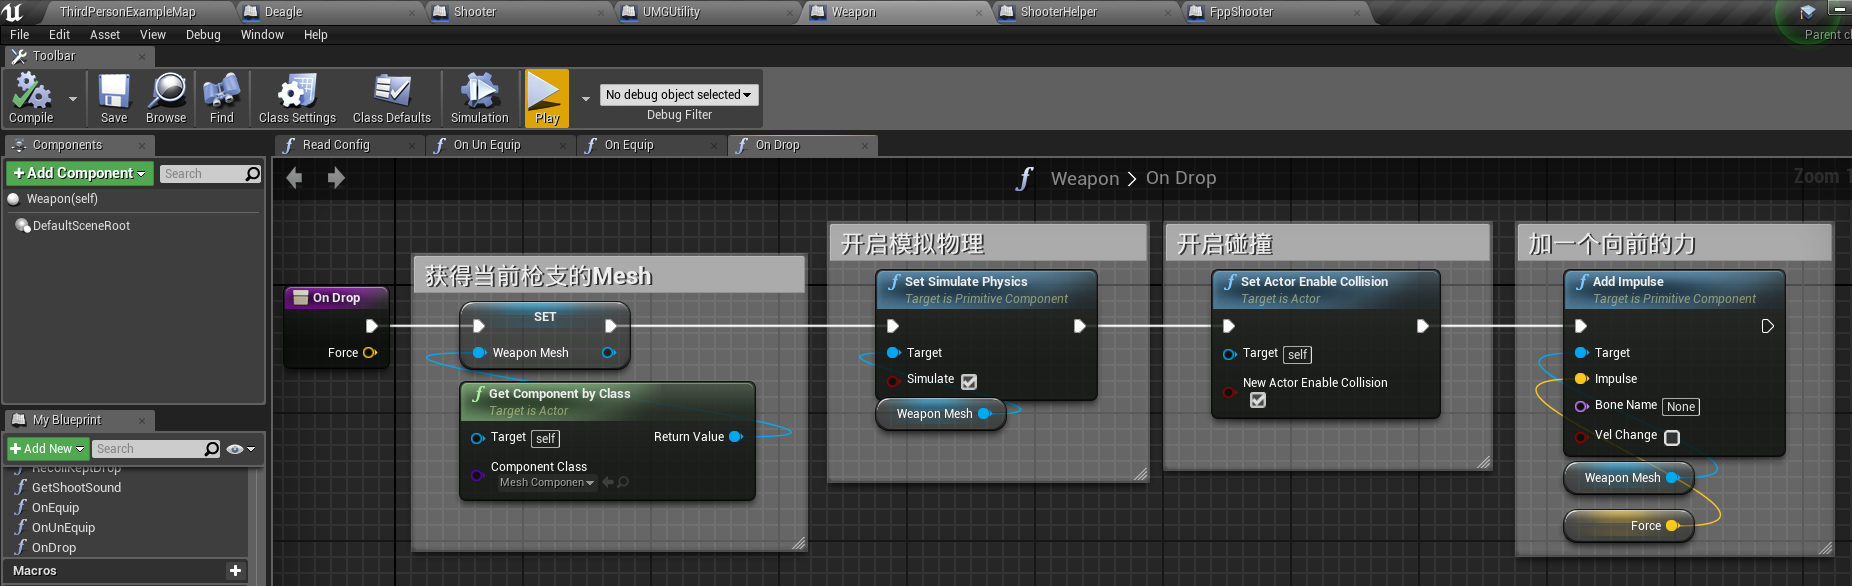Open the Window menu
The width and height of the screenshot is (1852, 586).
[x=262, y=35]
